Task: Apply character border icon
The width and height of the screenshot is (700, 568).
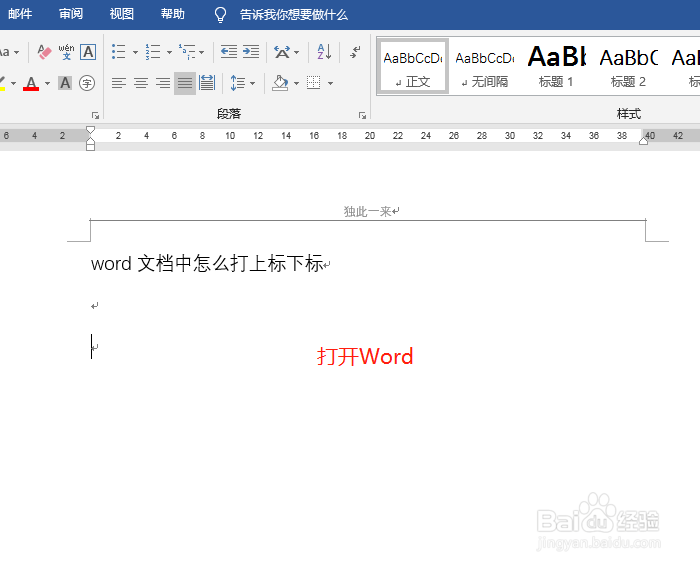Action: pos(88,52)
